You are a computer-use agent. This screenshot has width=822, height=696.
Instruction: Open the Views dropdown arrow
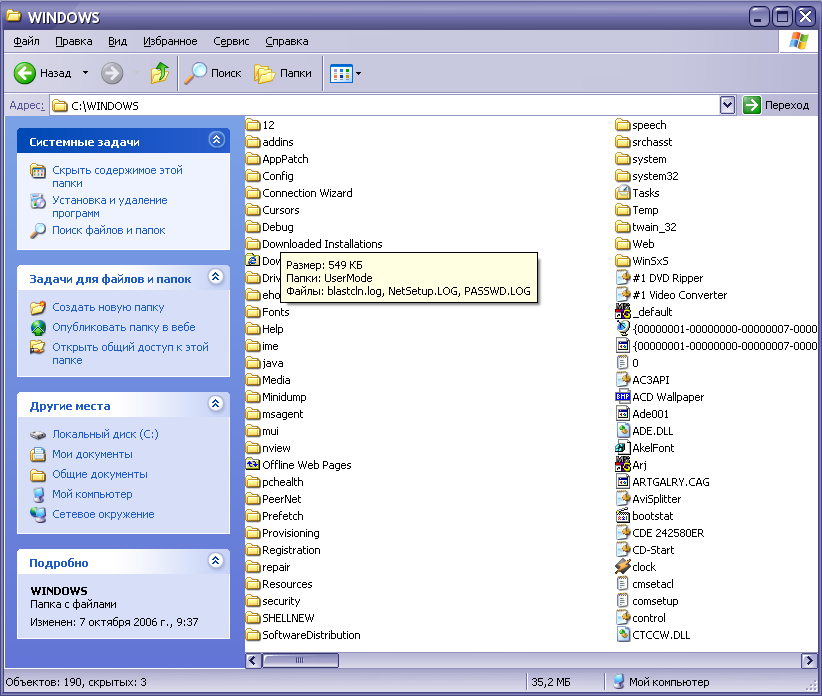pos(359,74)
